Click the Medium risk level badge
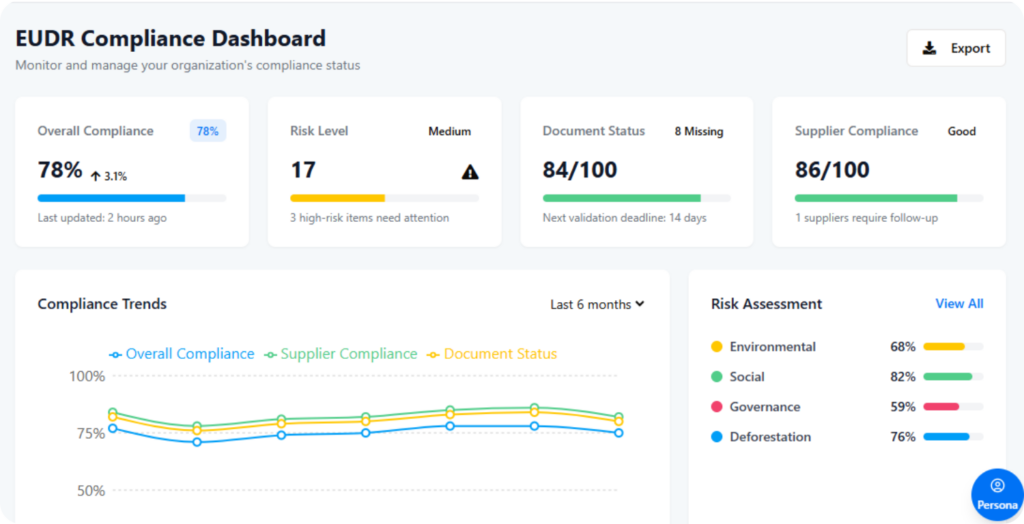The image size is (1024, 524). [x=449, y=131]
